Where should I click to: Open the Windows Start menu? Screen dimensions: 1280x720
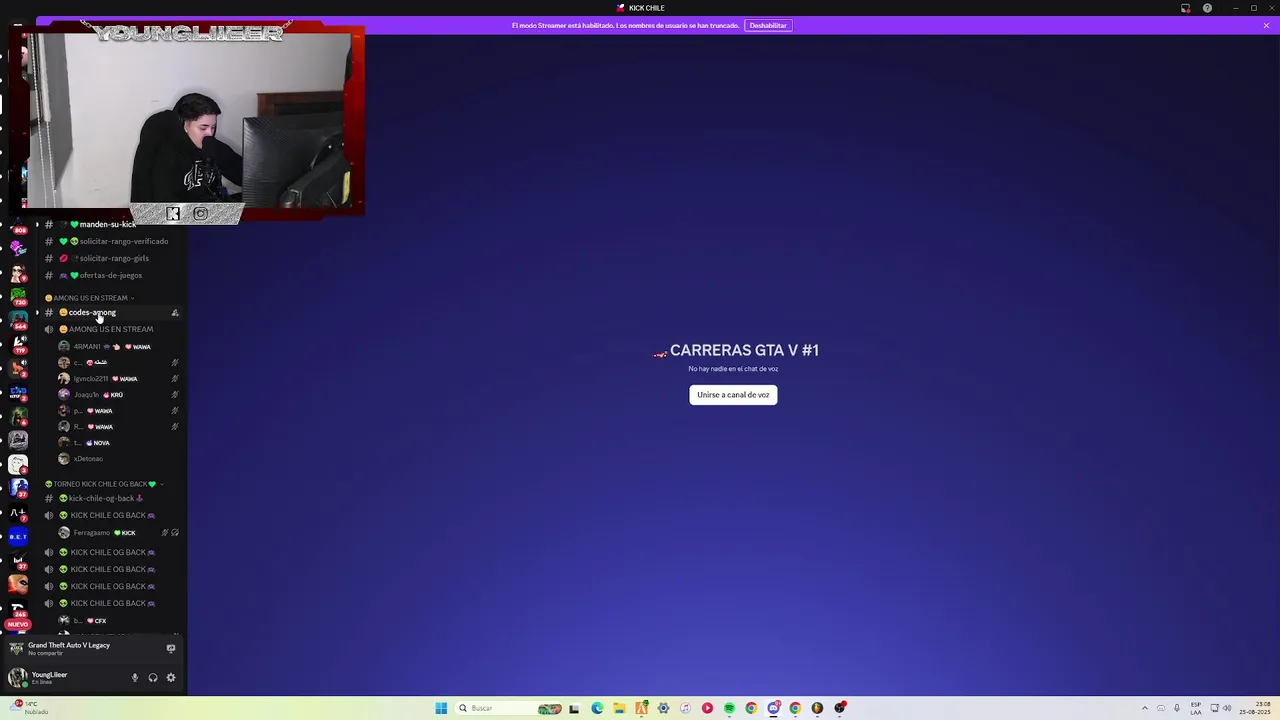441,708
